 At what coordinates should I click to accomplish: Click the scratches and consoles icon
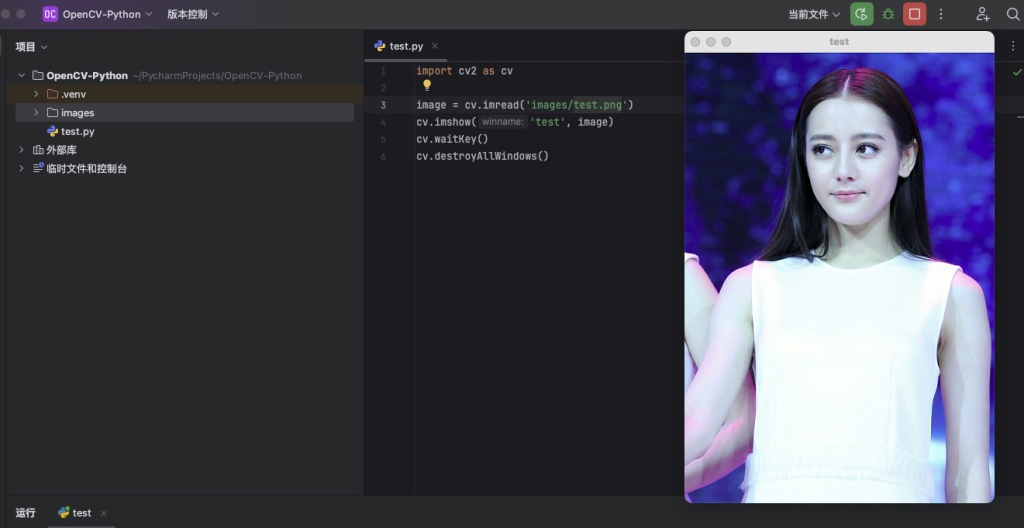38,168
